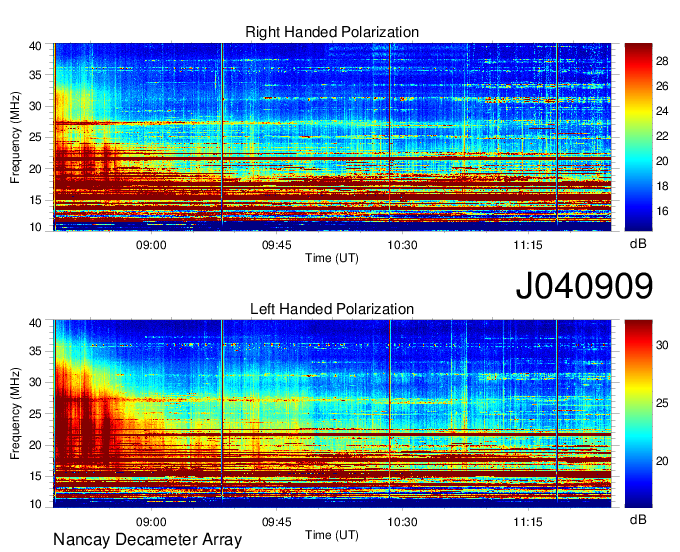Image resolution: width=680 pixels, height=552 pixels.
Task: Click the 10:30 tick under the top plot
Action: (x=402, y=245)
